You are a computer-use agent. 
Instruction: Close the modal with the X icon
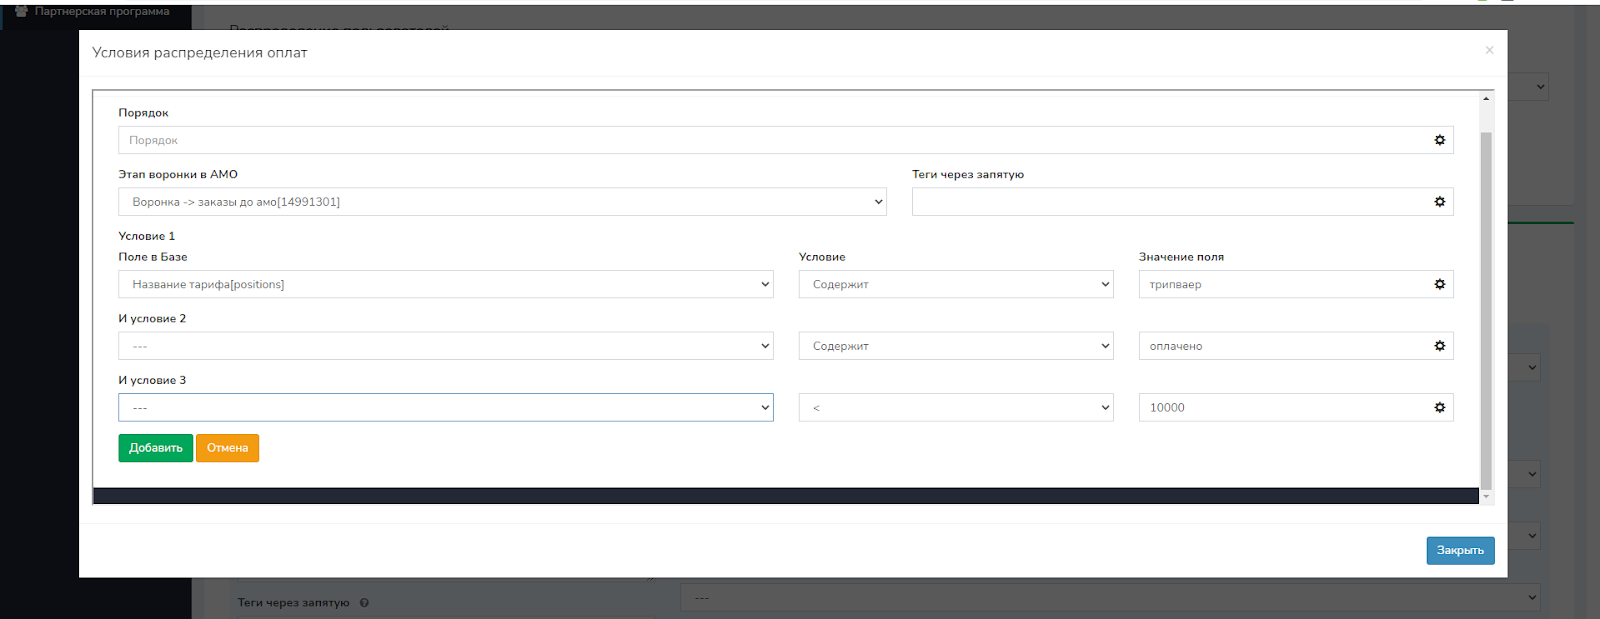coord(1489,50)
